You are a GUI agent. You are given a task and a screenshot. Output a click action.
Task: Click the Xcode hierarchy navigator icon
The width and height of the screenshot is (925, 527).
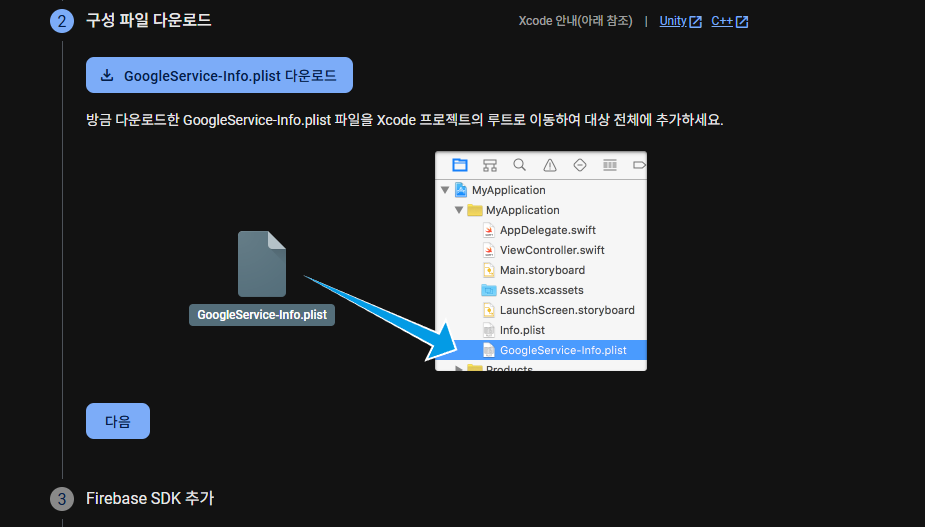490,165
